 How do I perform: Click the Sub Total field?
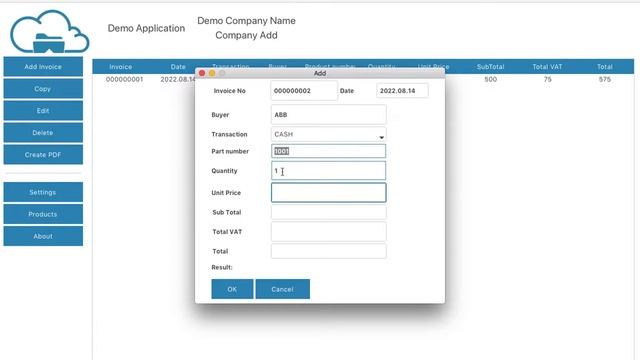pyautogui.click(x=329, y=212)
